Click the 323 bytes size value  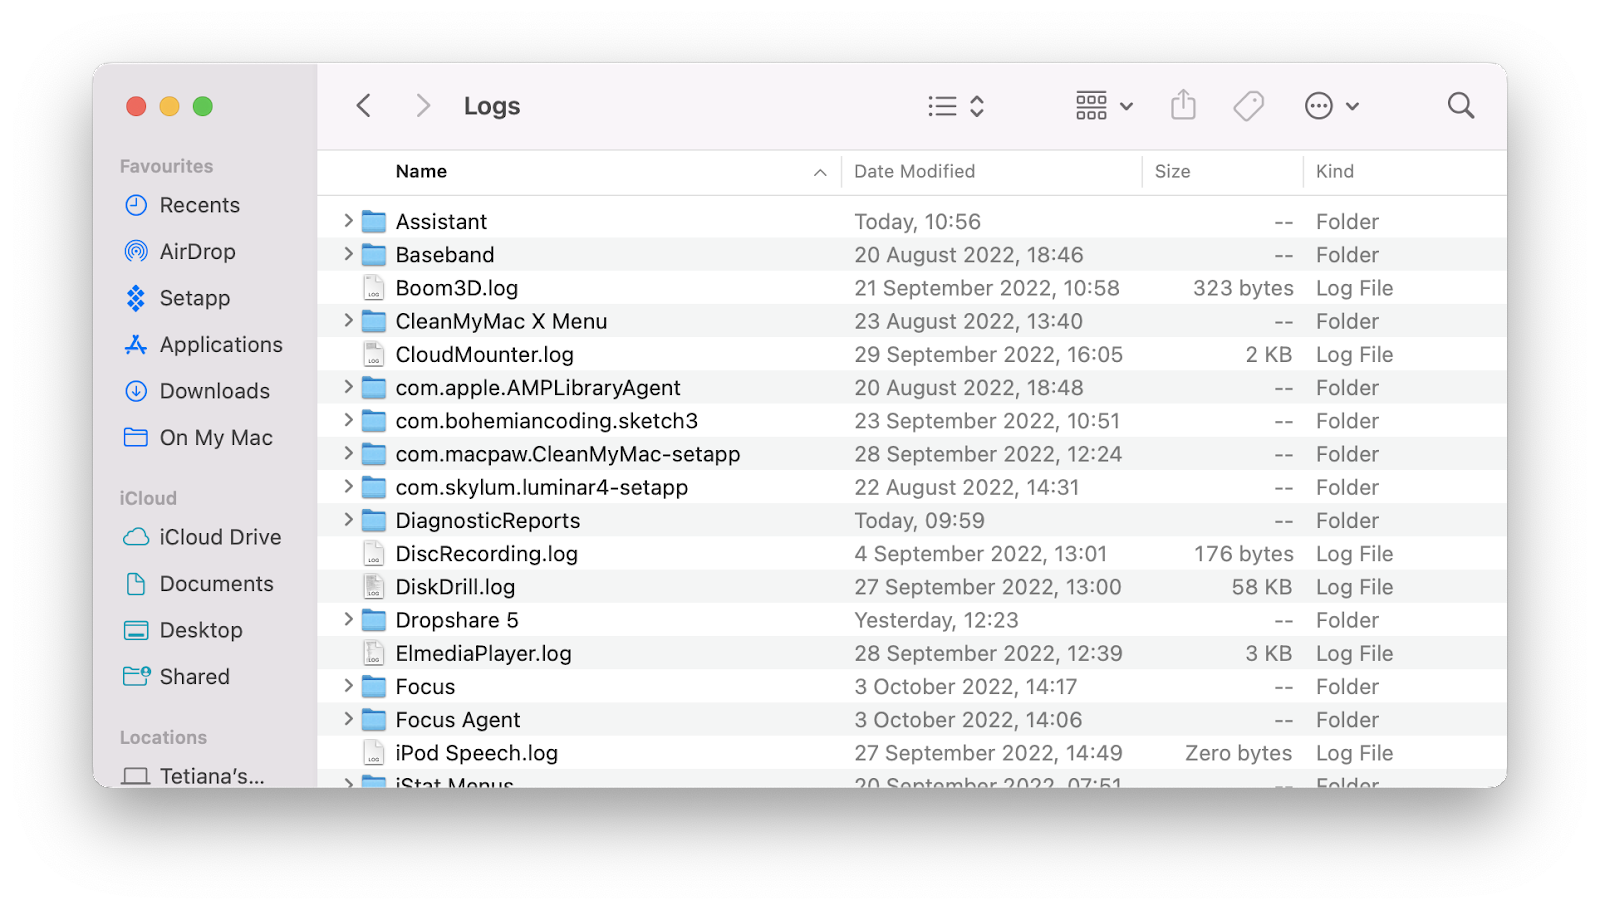pyautogui.click(x=1243, y=288)
